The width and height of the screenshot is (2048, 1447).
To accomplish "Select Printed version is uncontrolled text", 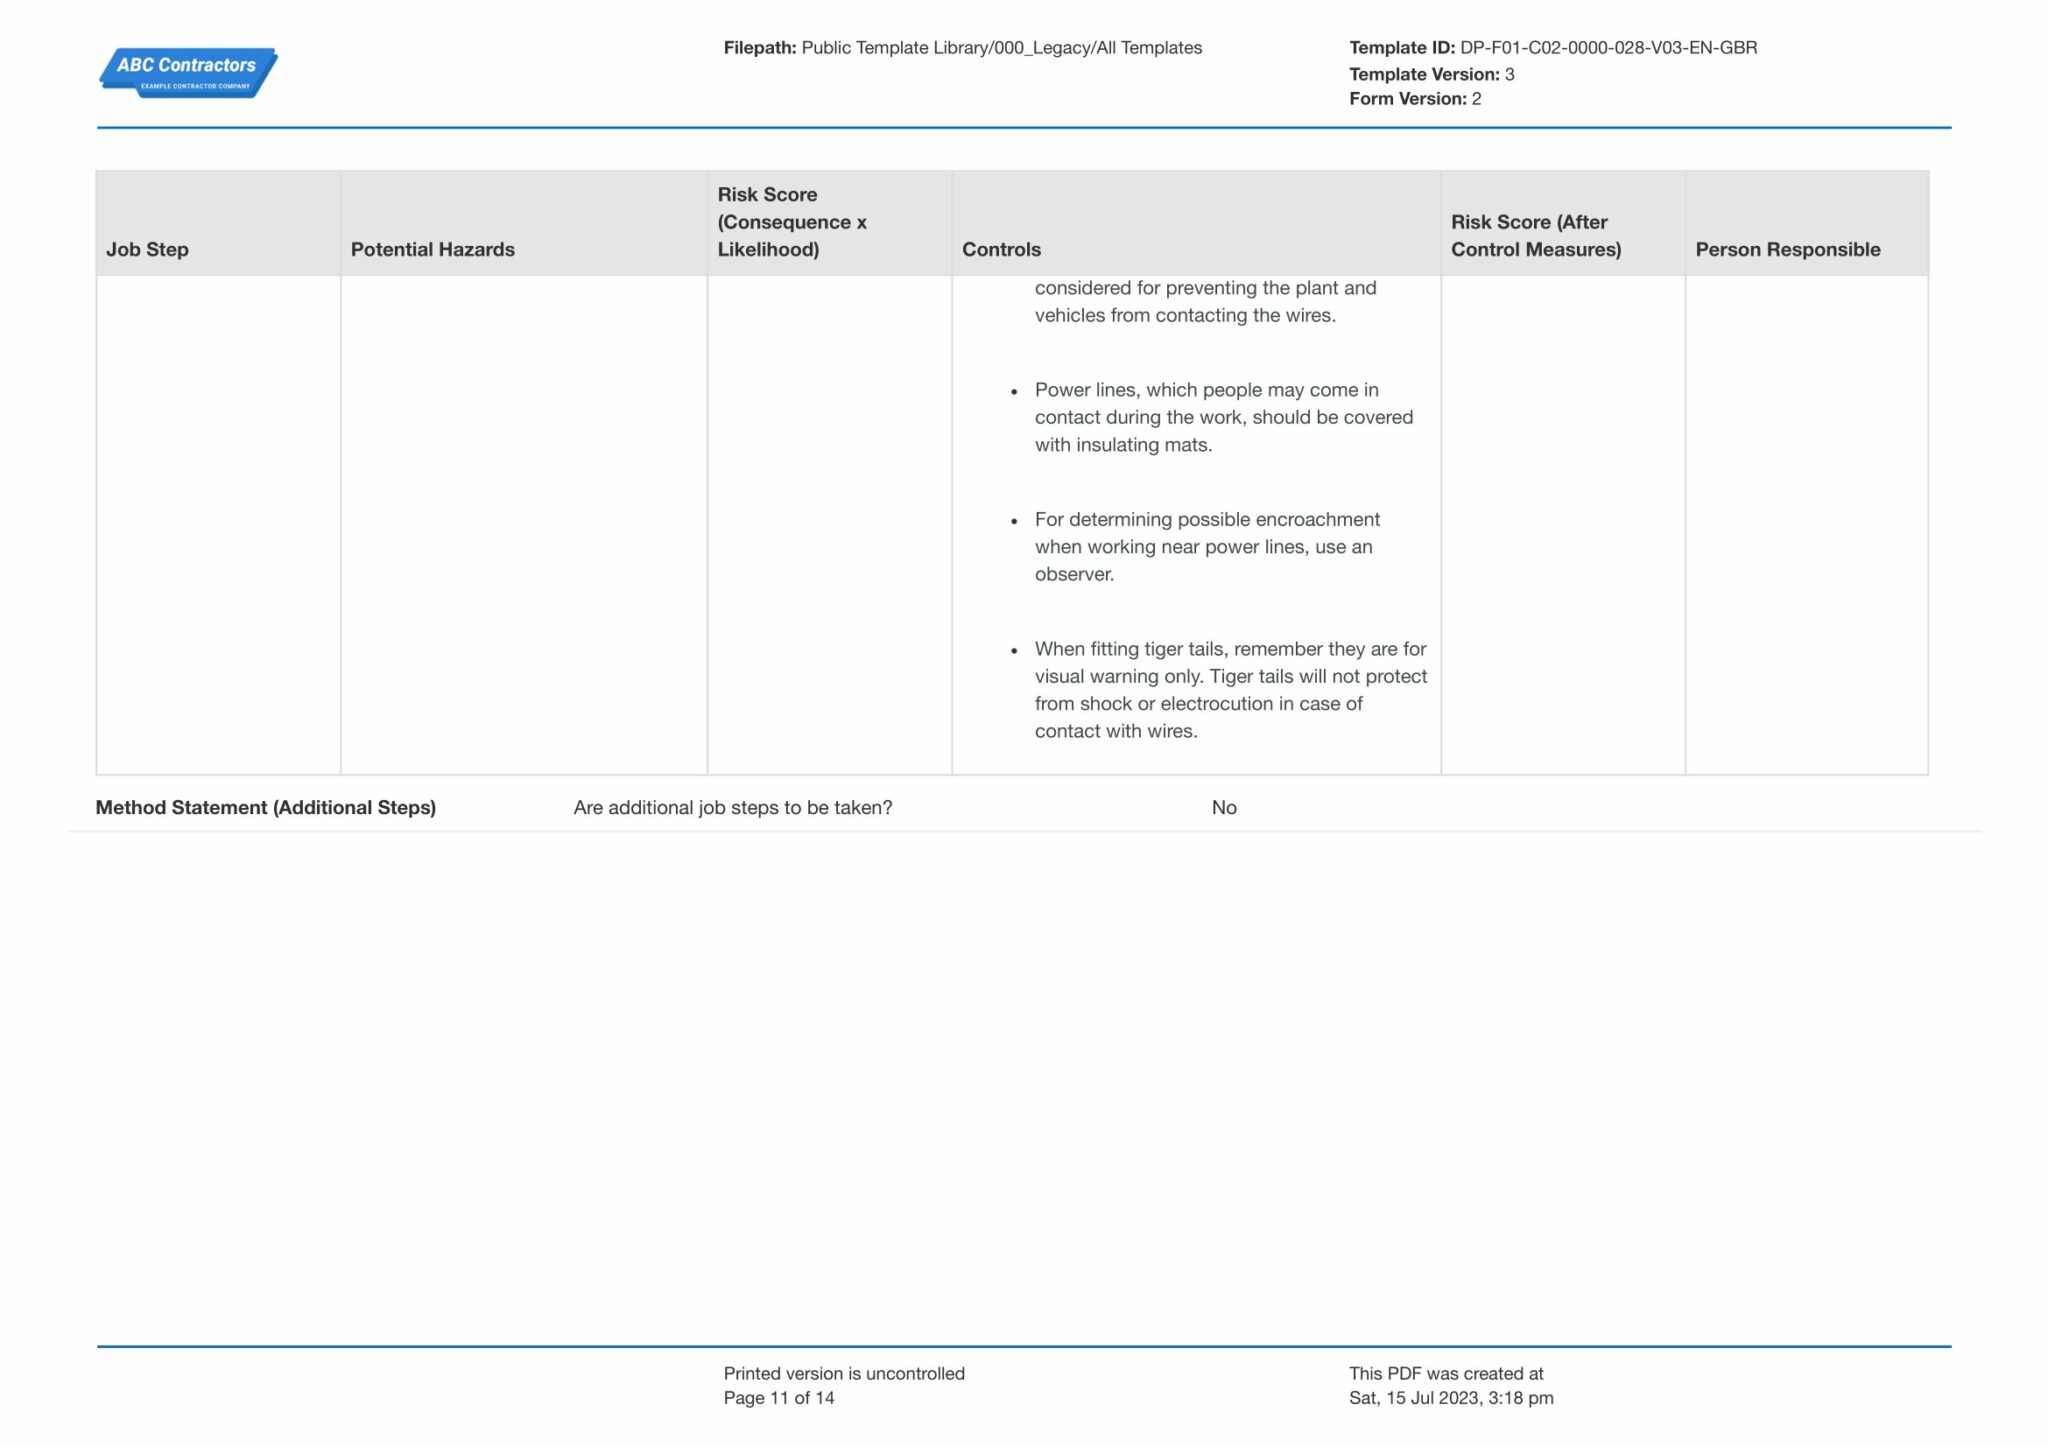I will 843,1373.
